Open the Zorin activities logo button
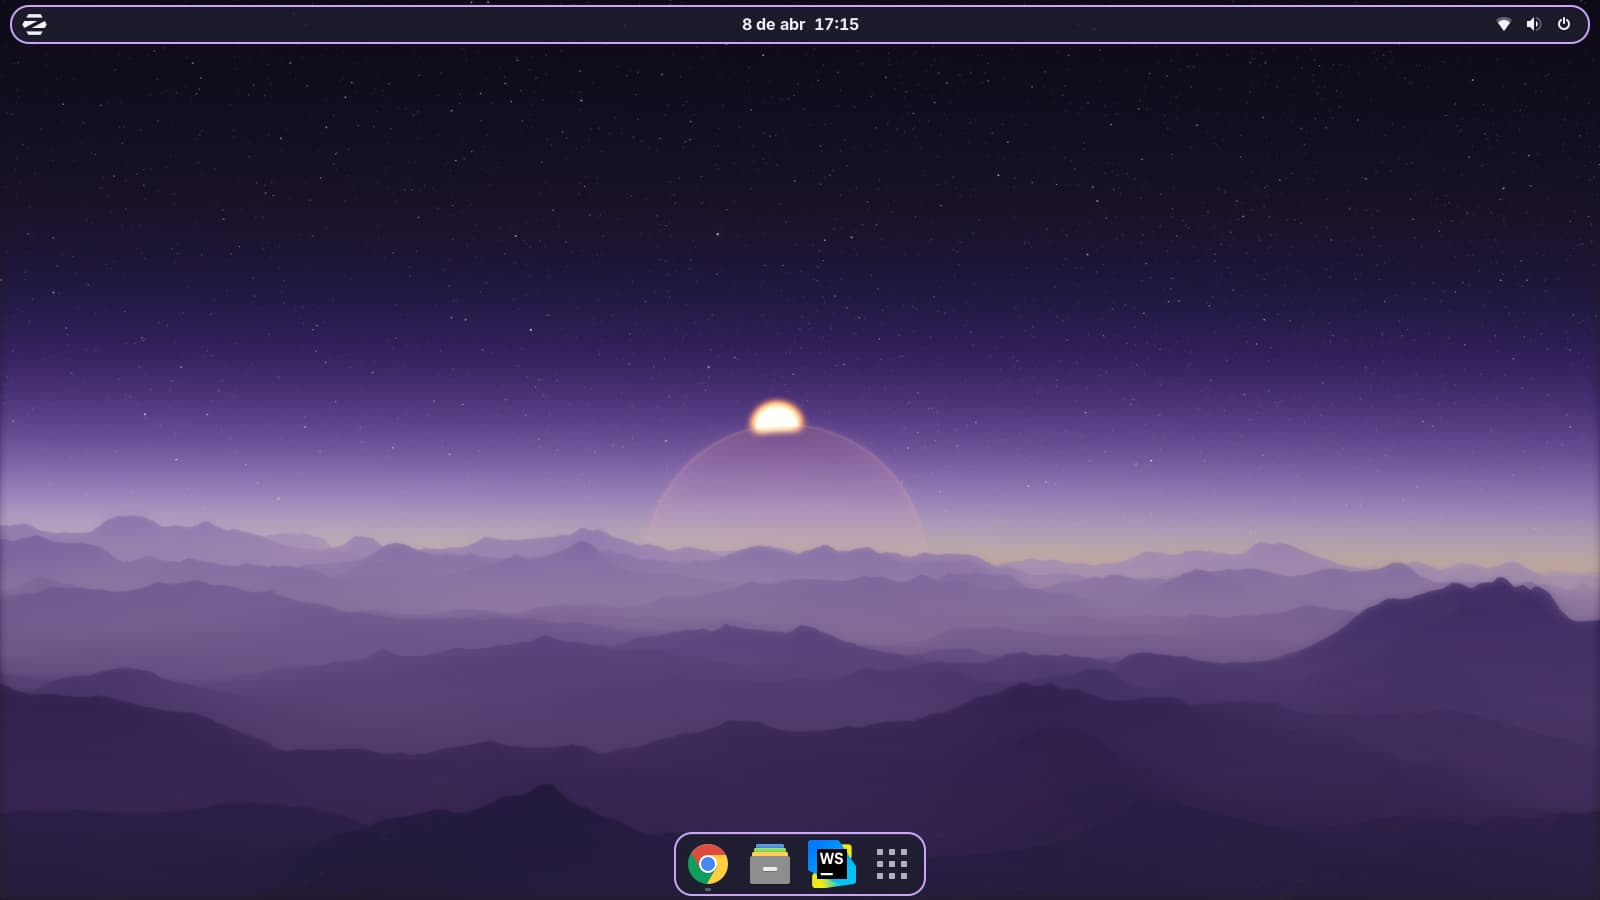This screenshot has height=900, width=1600. (34, 25)
